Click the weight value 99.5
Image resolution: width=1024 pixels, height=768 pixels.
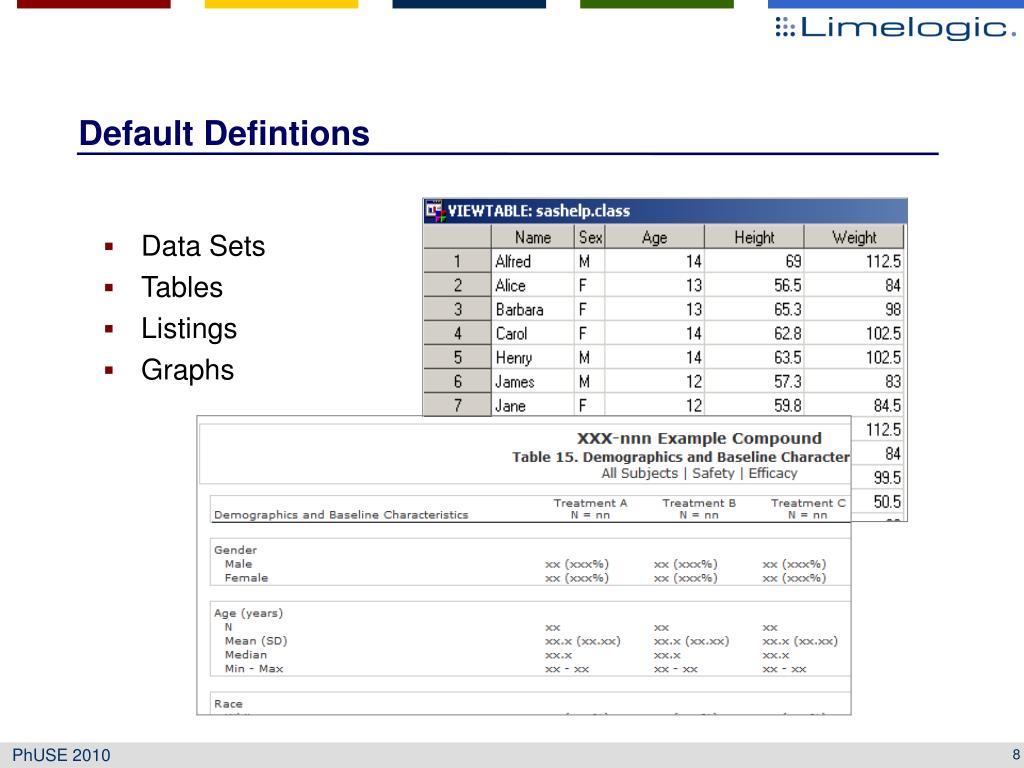point(888,478)
